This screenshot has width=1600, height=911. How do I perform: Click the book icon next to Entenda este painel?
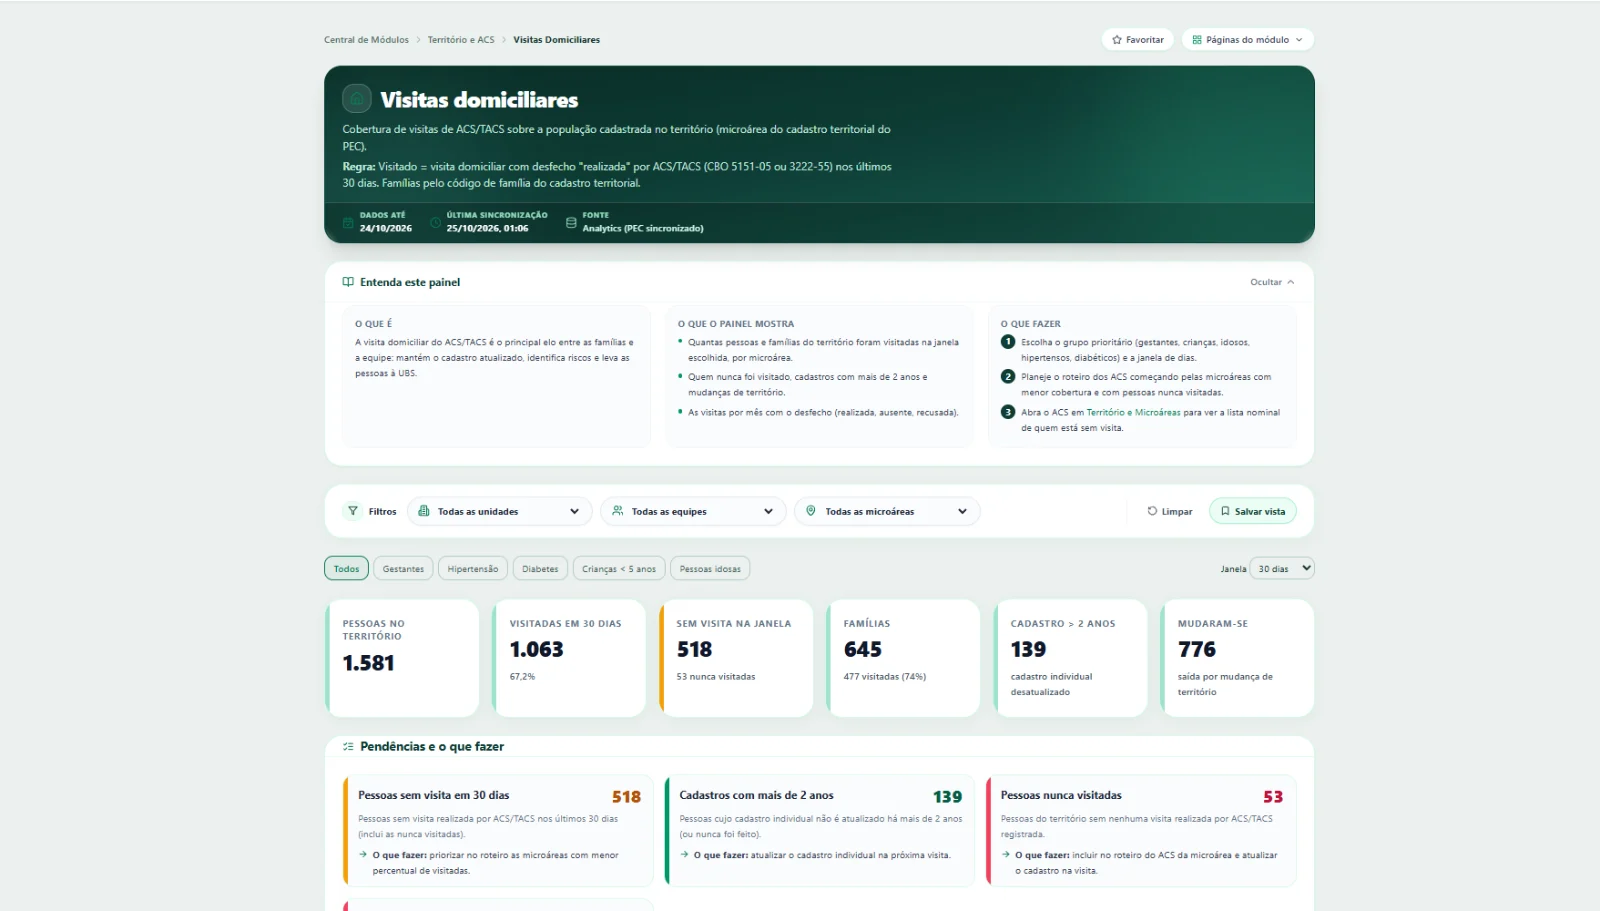click(348, 282)
